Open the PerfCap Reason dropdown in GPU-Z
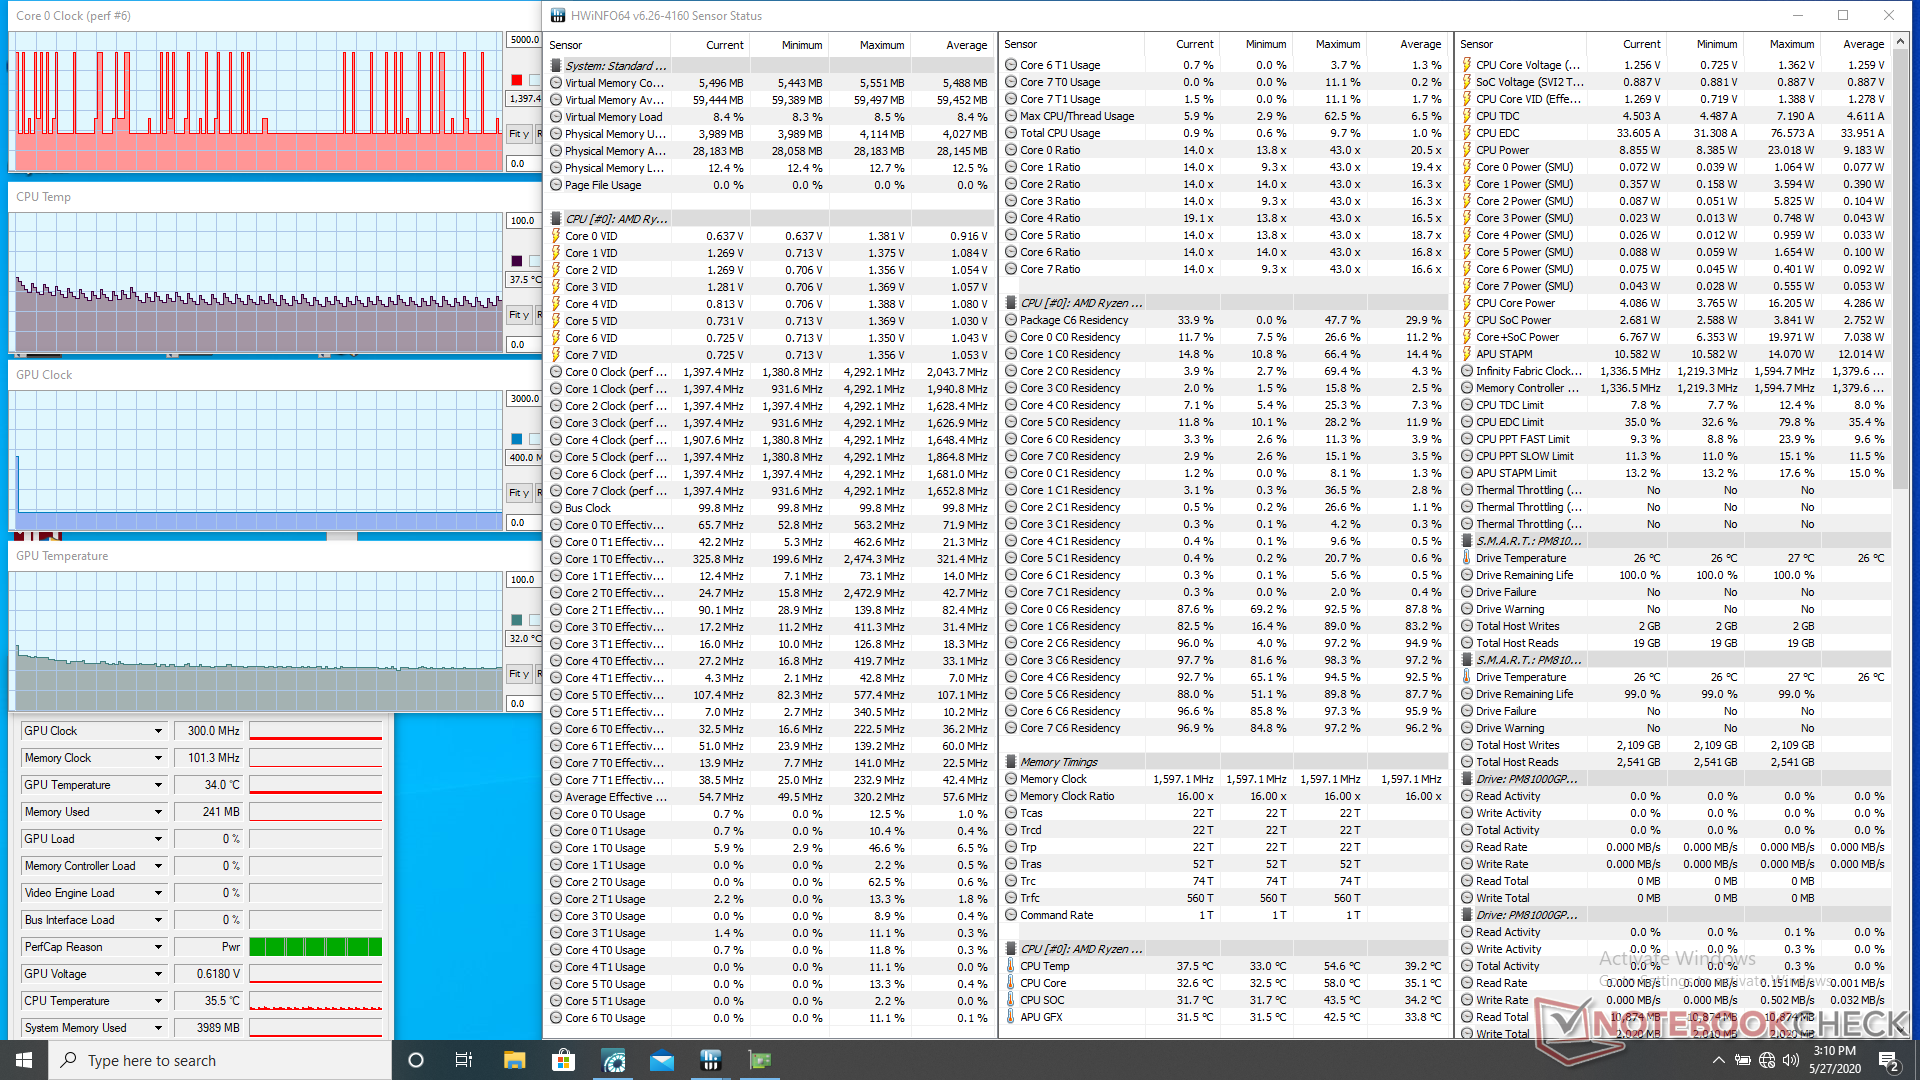 (x=158, y=947)
